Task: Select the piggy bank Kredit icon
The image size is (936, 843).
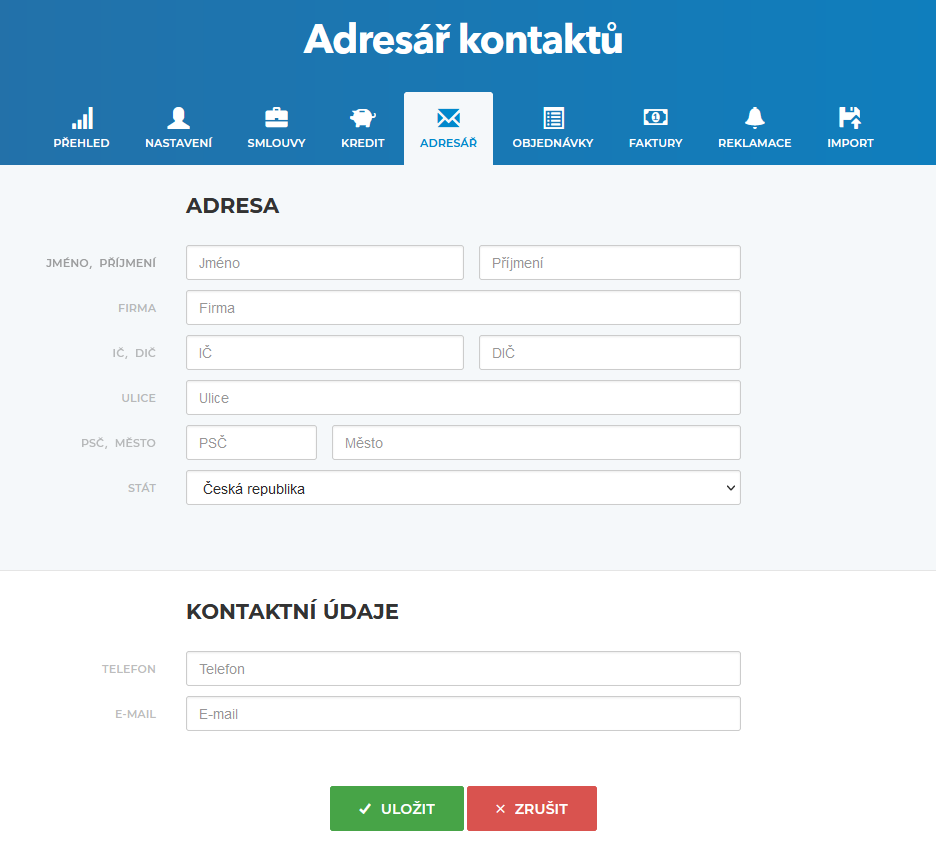Action: pyautogui.click(x=362, y=118)
